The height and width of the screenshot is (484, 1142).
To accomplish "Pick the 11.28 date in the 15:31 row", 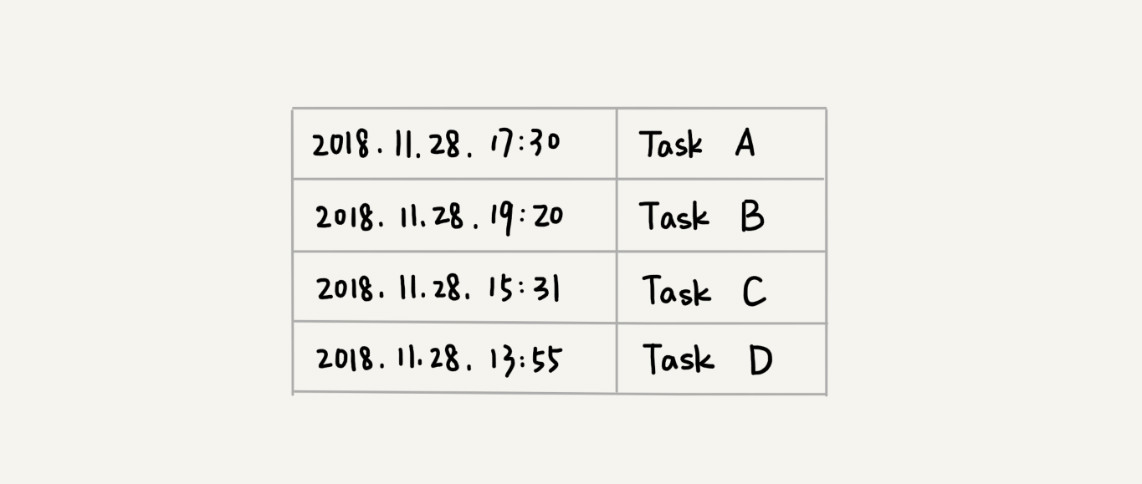I will point(436,290).
